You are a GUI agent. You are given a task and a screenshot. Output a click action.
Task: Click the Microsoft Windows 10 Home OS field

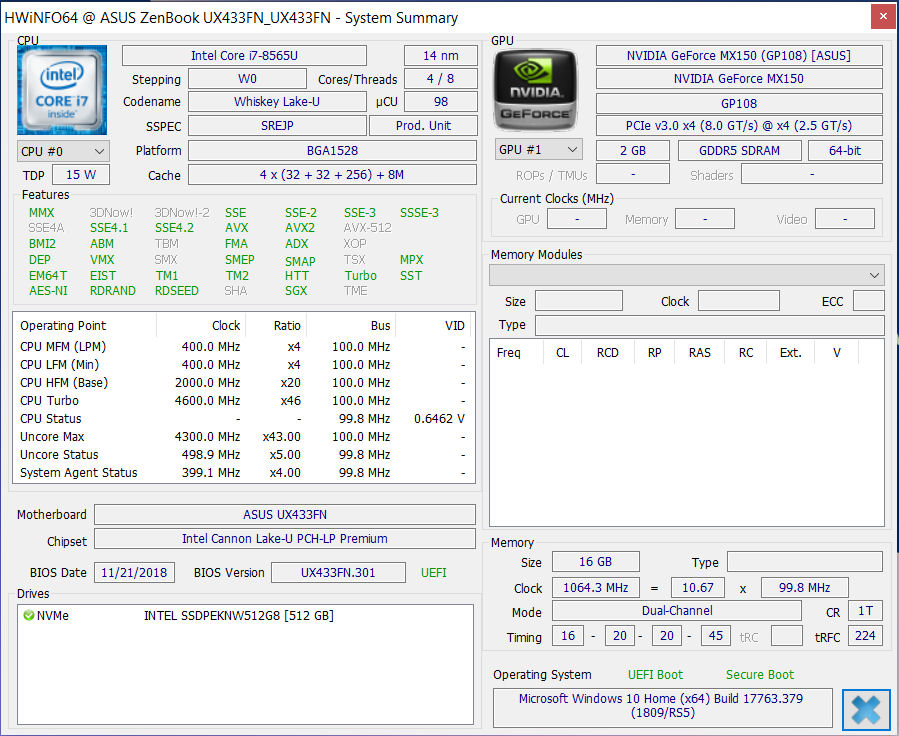coord(663,707)
